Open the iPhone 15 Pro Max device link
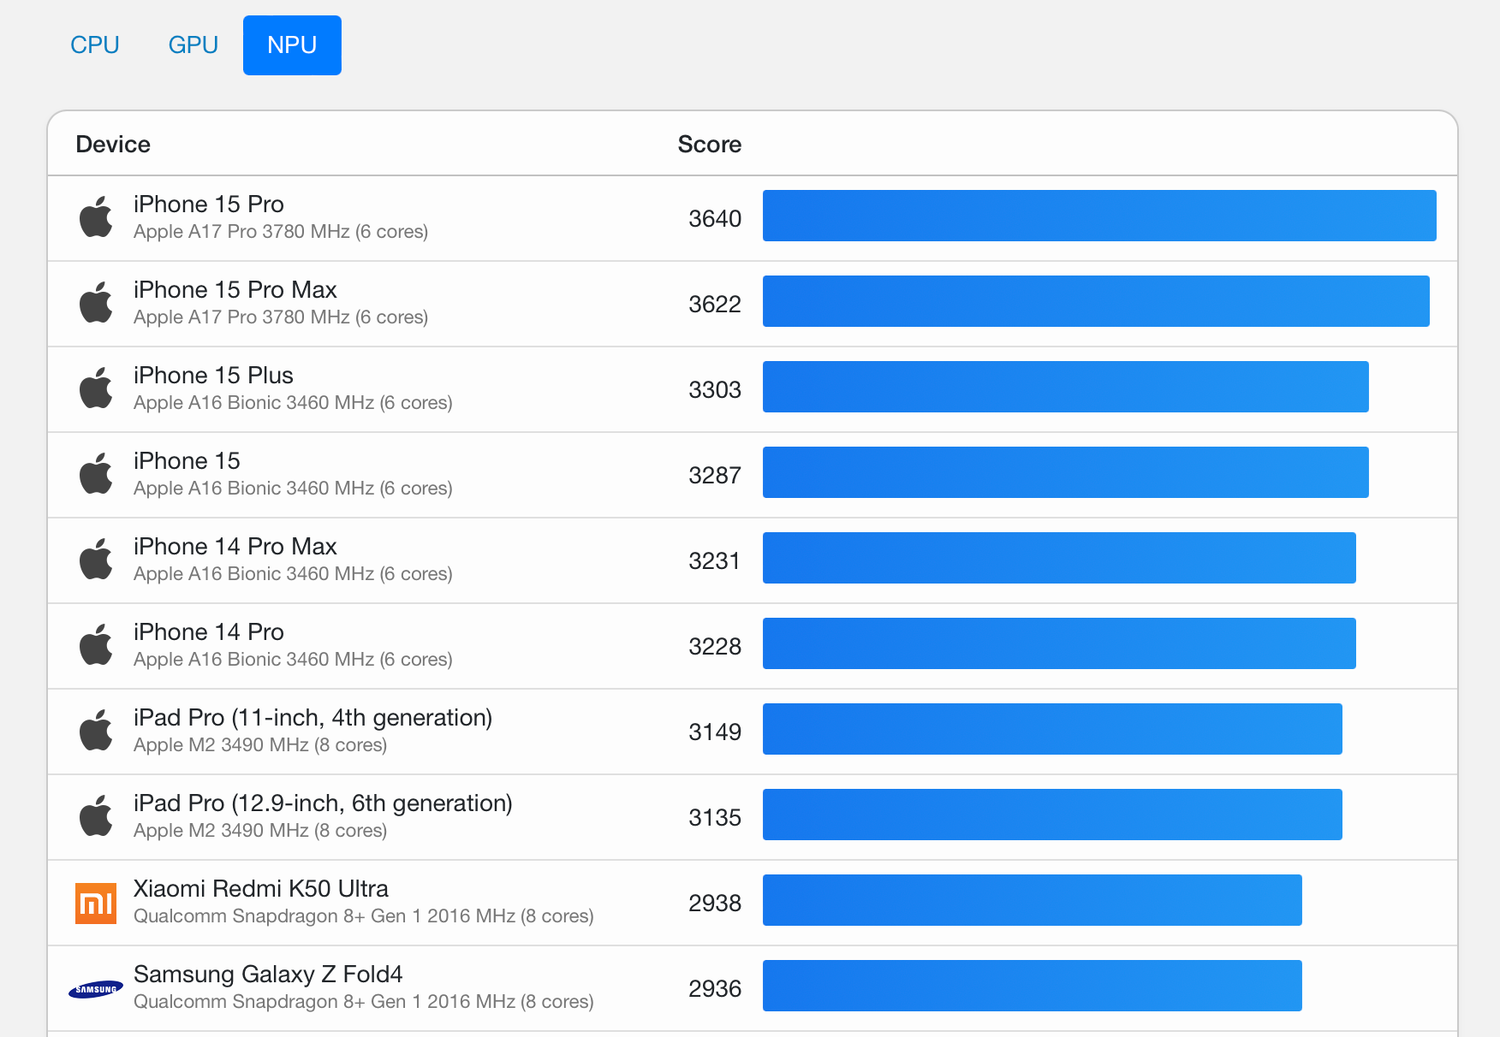Screen dimensions: 1500x1037 (235, 290)
